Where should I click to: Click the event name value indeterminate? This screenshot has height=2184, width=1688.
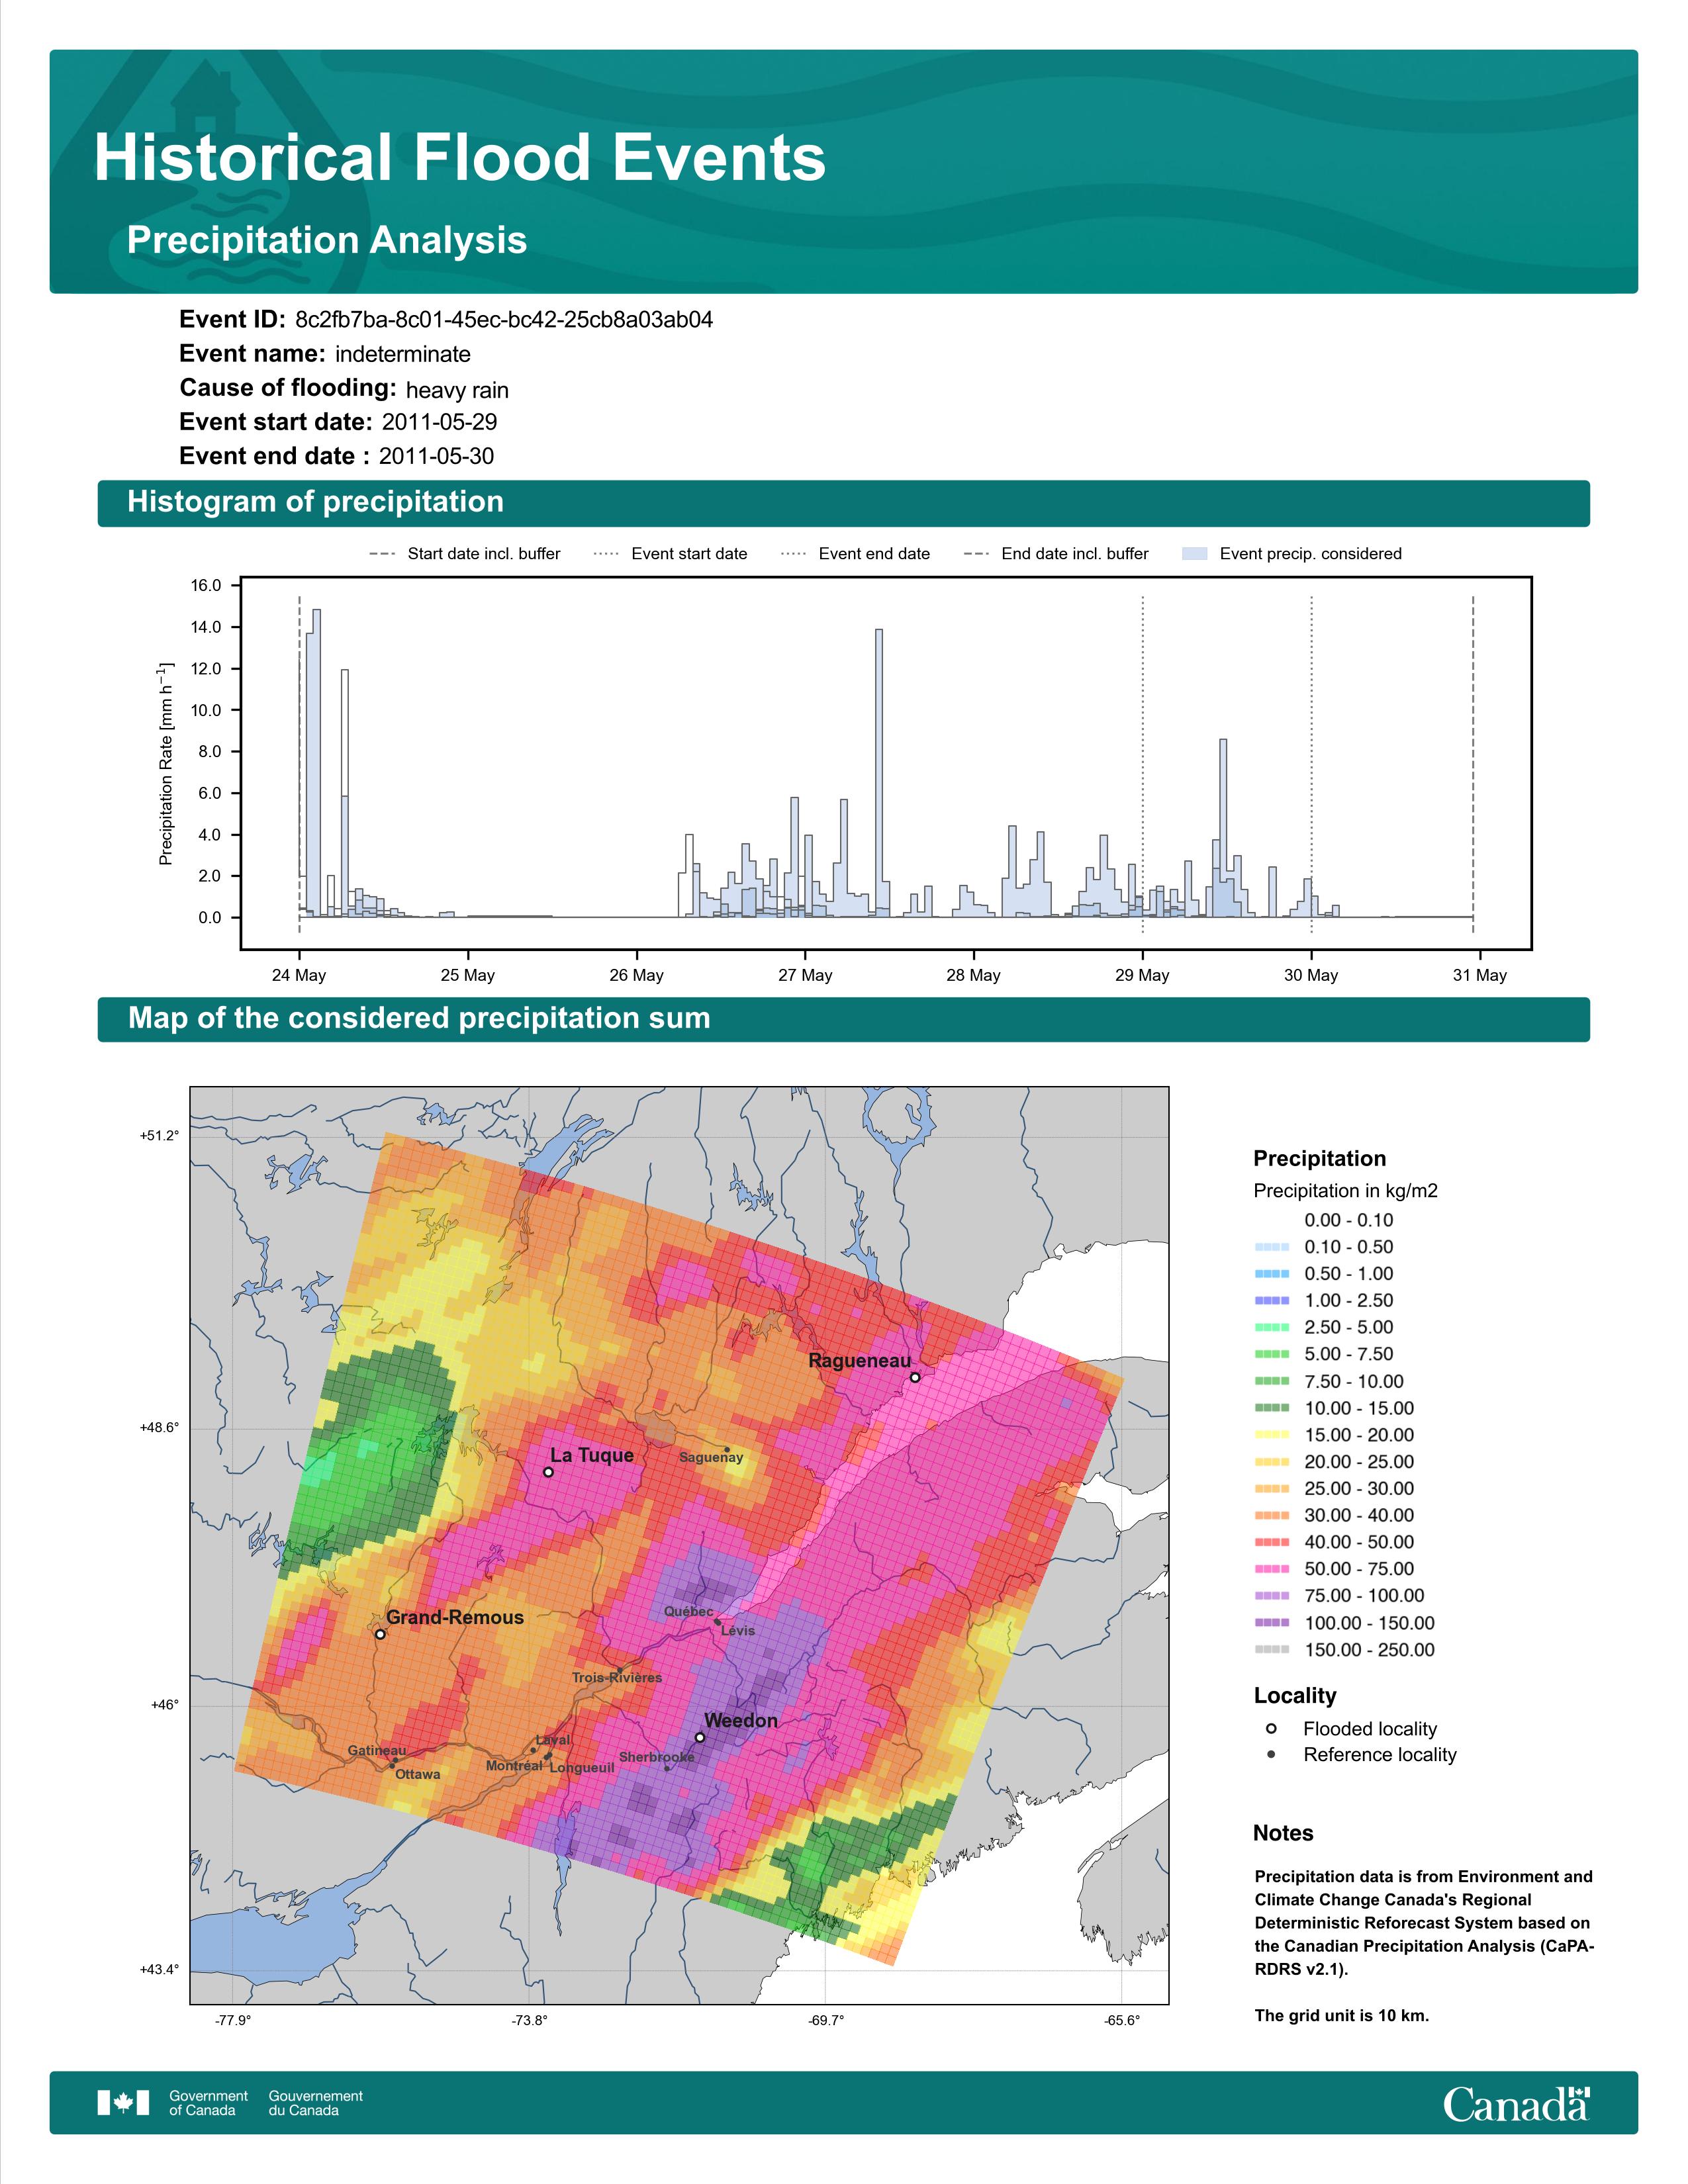403,354
